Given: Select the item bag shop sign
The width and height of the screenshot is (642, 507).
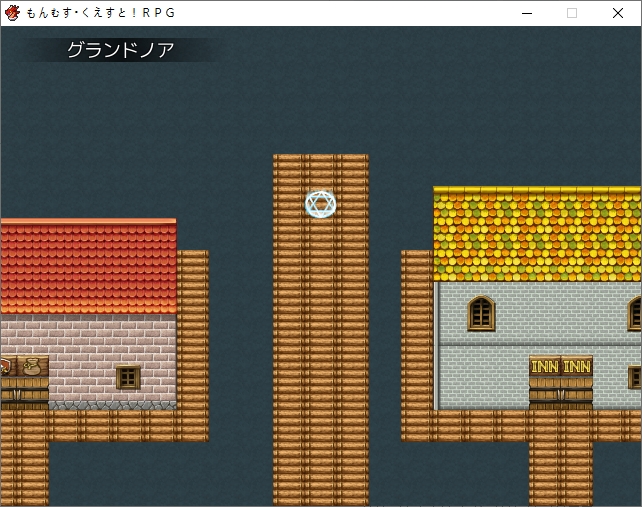Looking at the screenshot, I should coord(33,366).
